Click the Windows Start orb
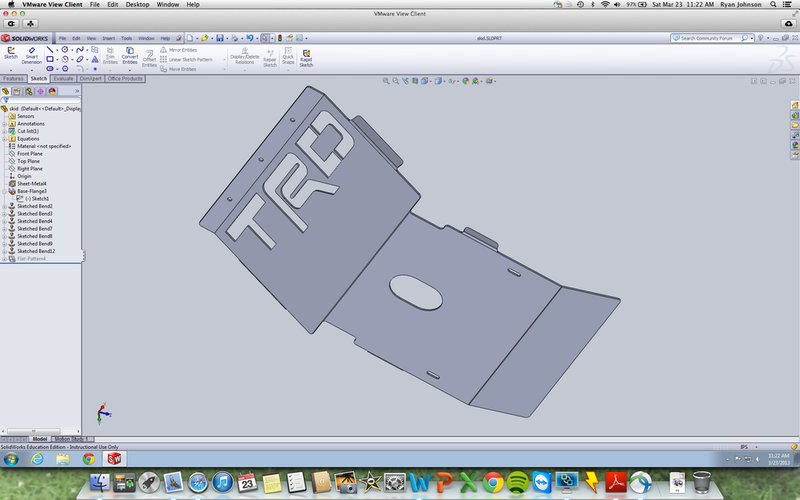The image size is (800, 500). tap(11, 459)
